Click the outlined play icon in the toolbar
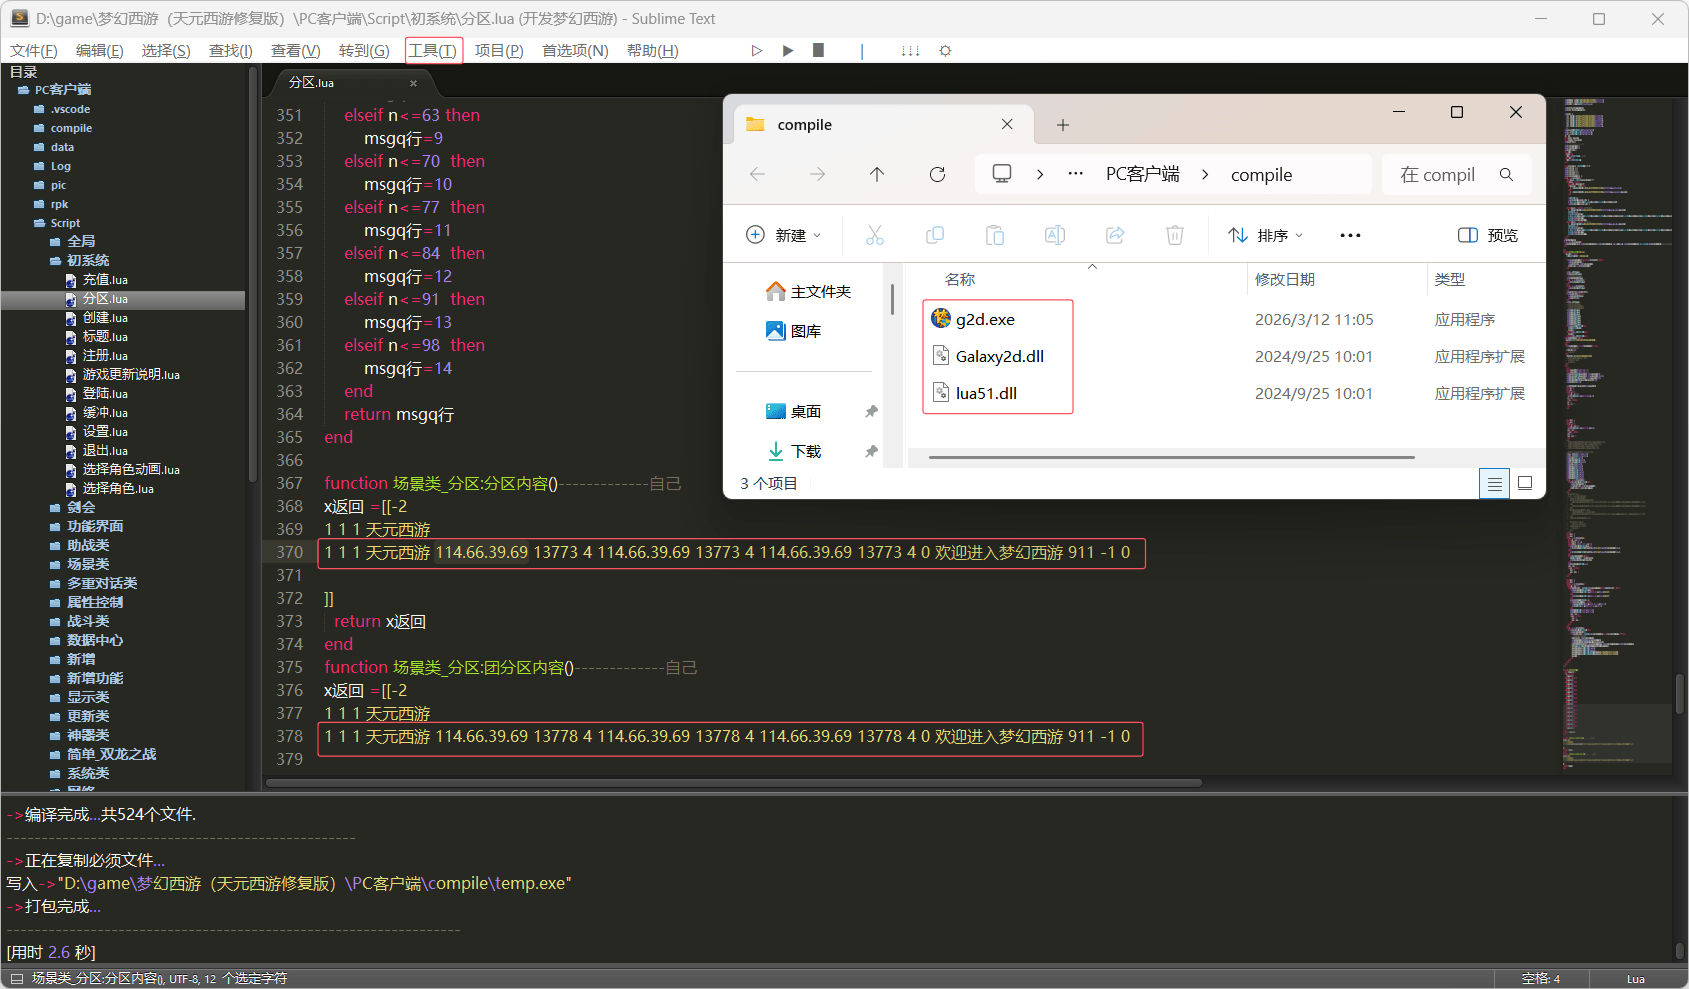Image resolution: width=1689 pixels, height=989 pixels. click(x=757, y=51)
